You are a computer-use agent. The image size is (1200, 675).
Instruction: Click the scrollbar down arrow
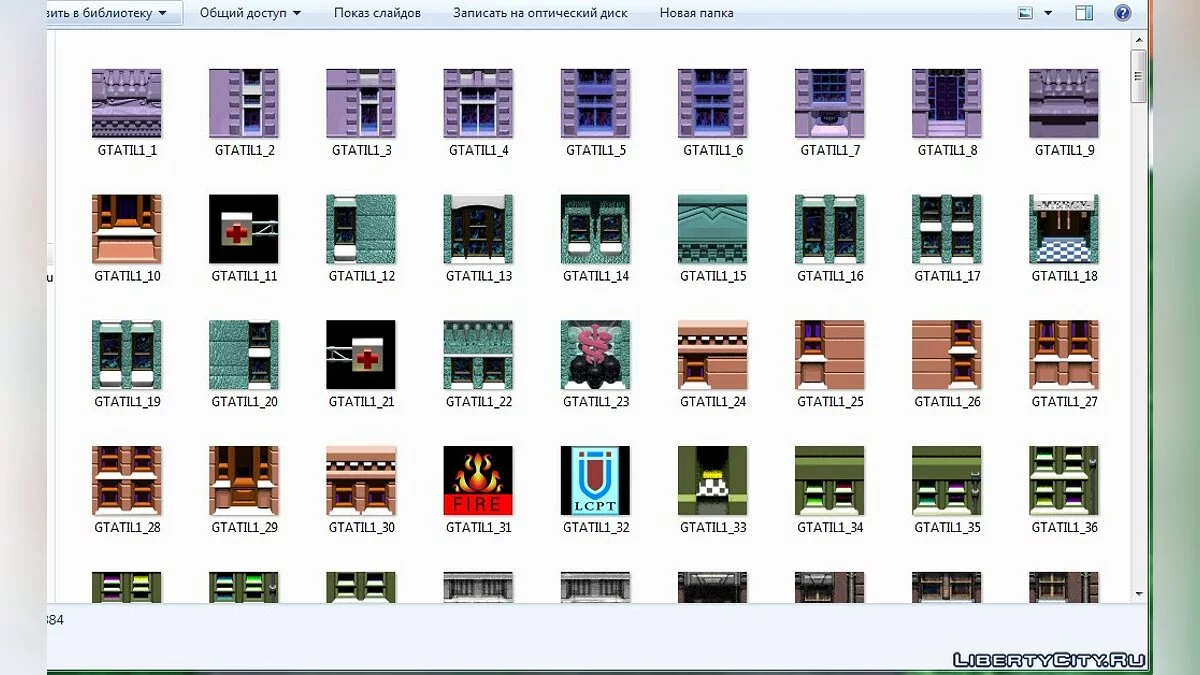(x=1138, y=594)
